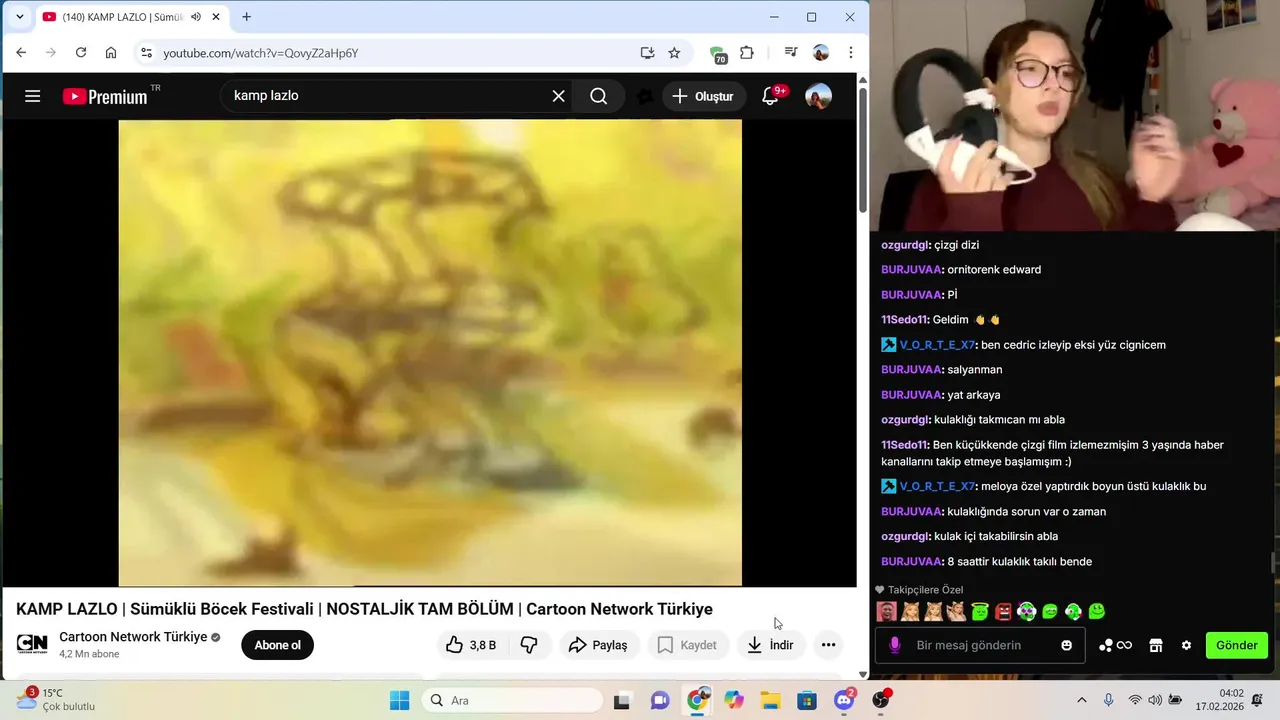
Task: Open Chrome home page button
Action: click(111, 53)
